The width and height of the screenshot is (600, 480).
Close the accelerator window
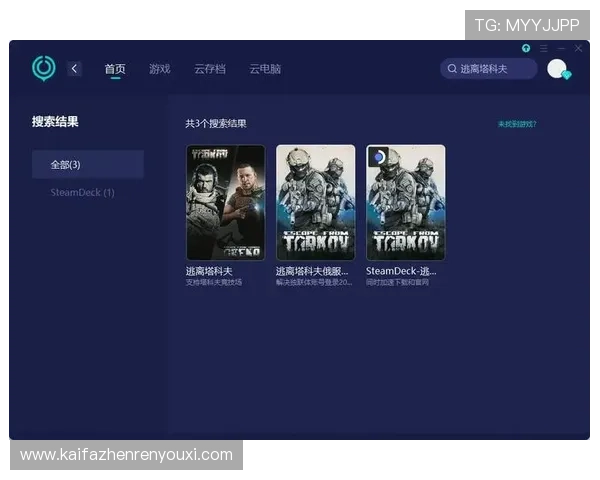point(578,48)
